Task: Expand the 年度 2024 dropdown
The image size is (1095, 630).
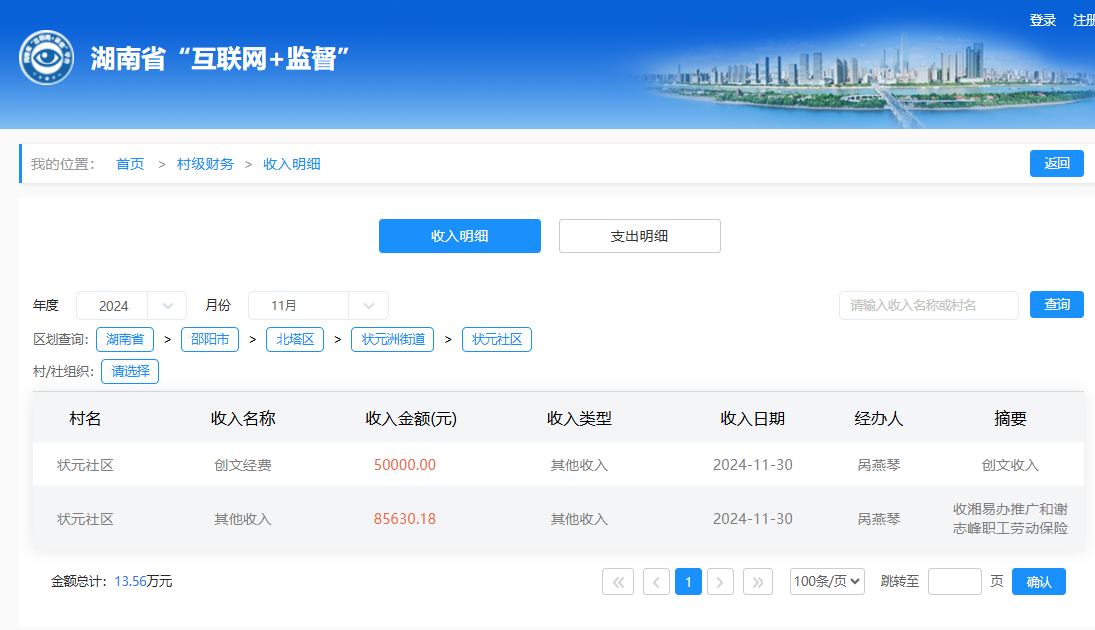Action: pos(131,306)
